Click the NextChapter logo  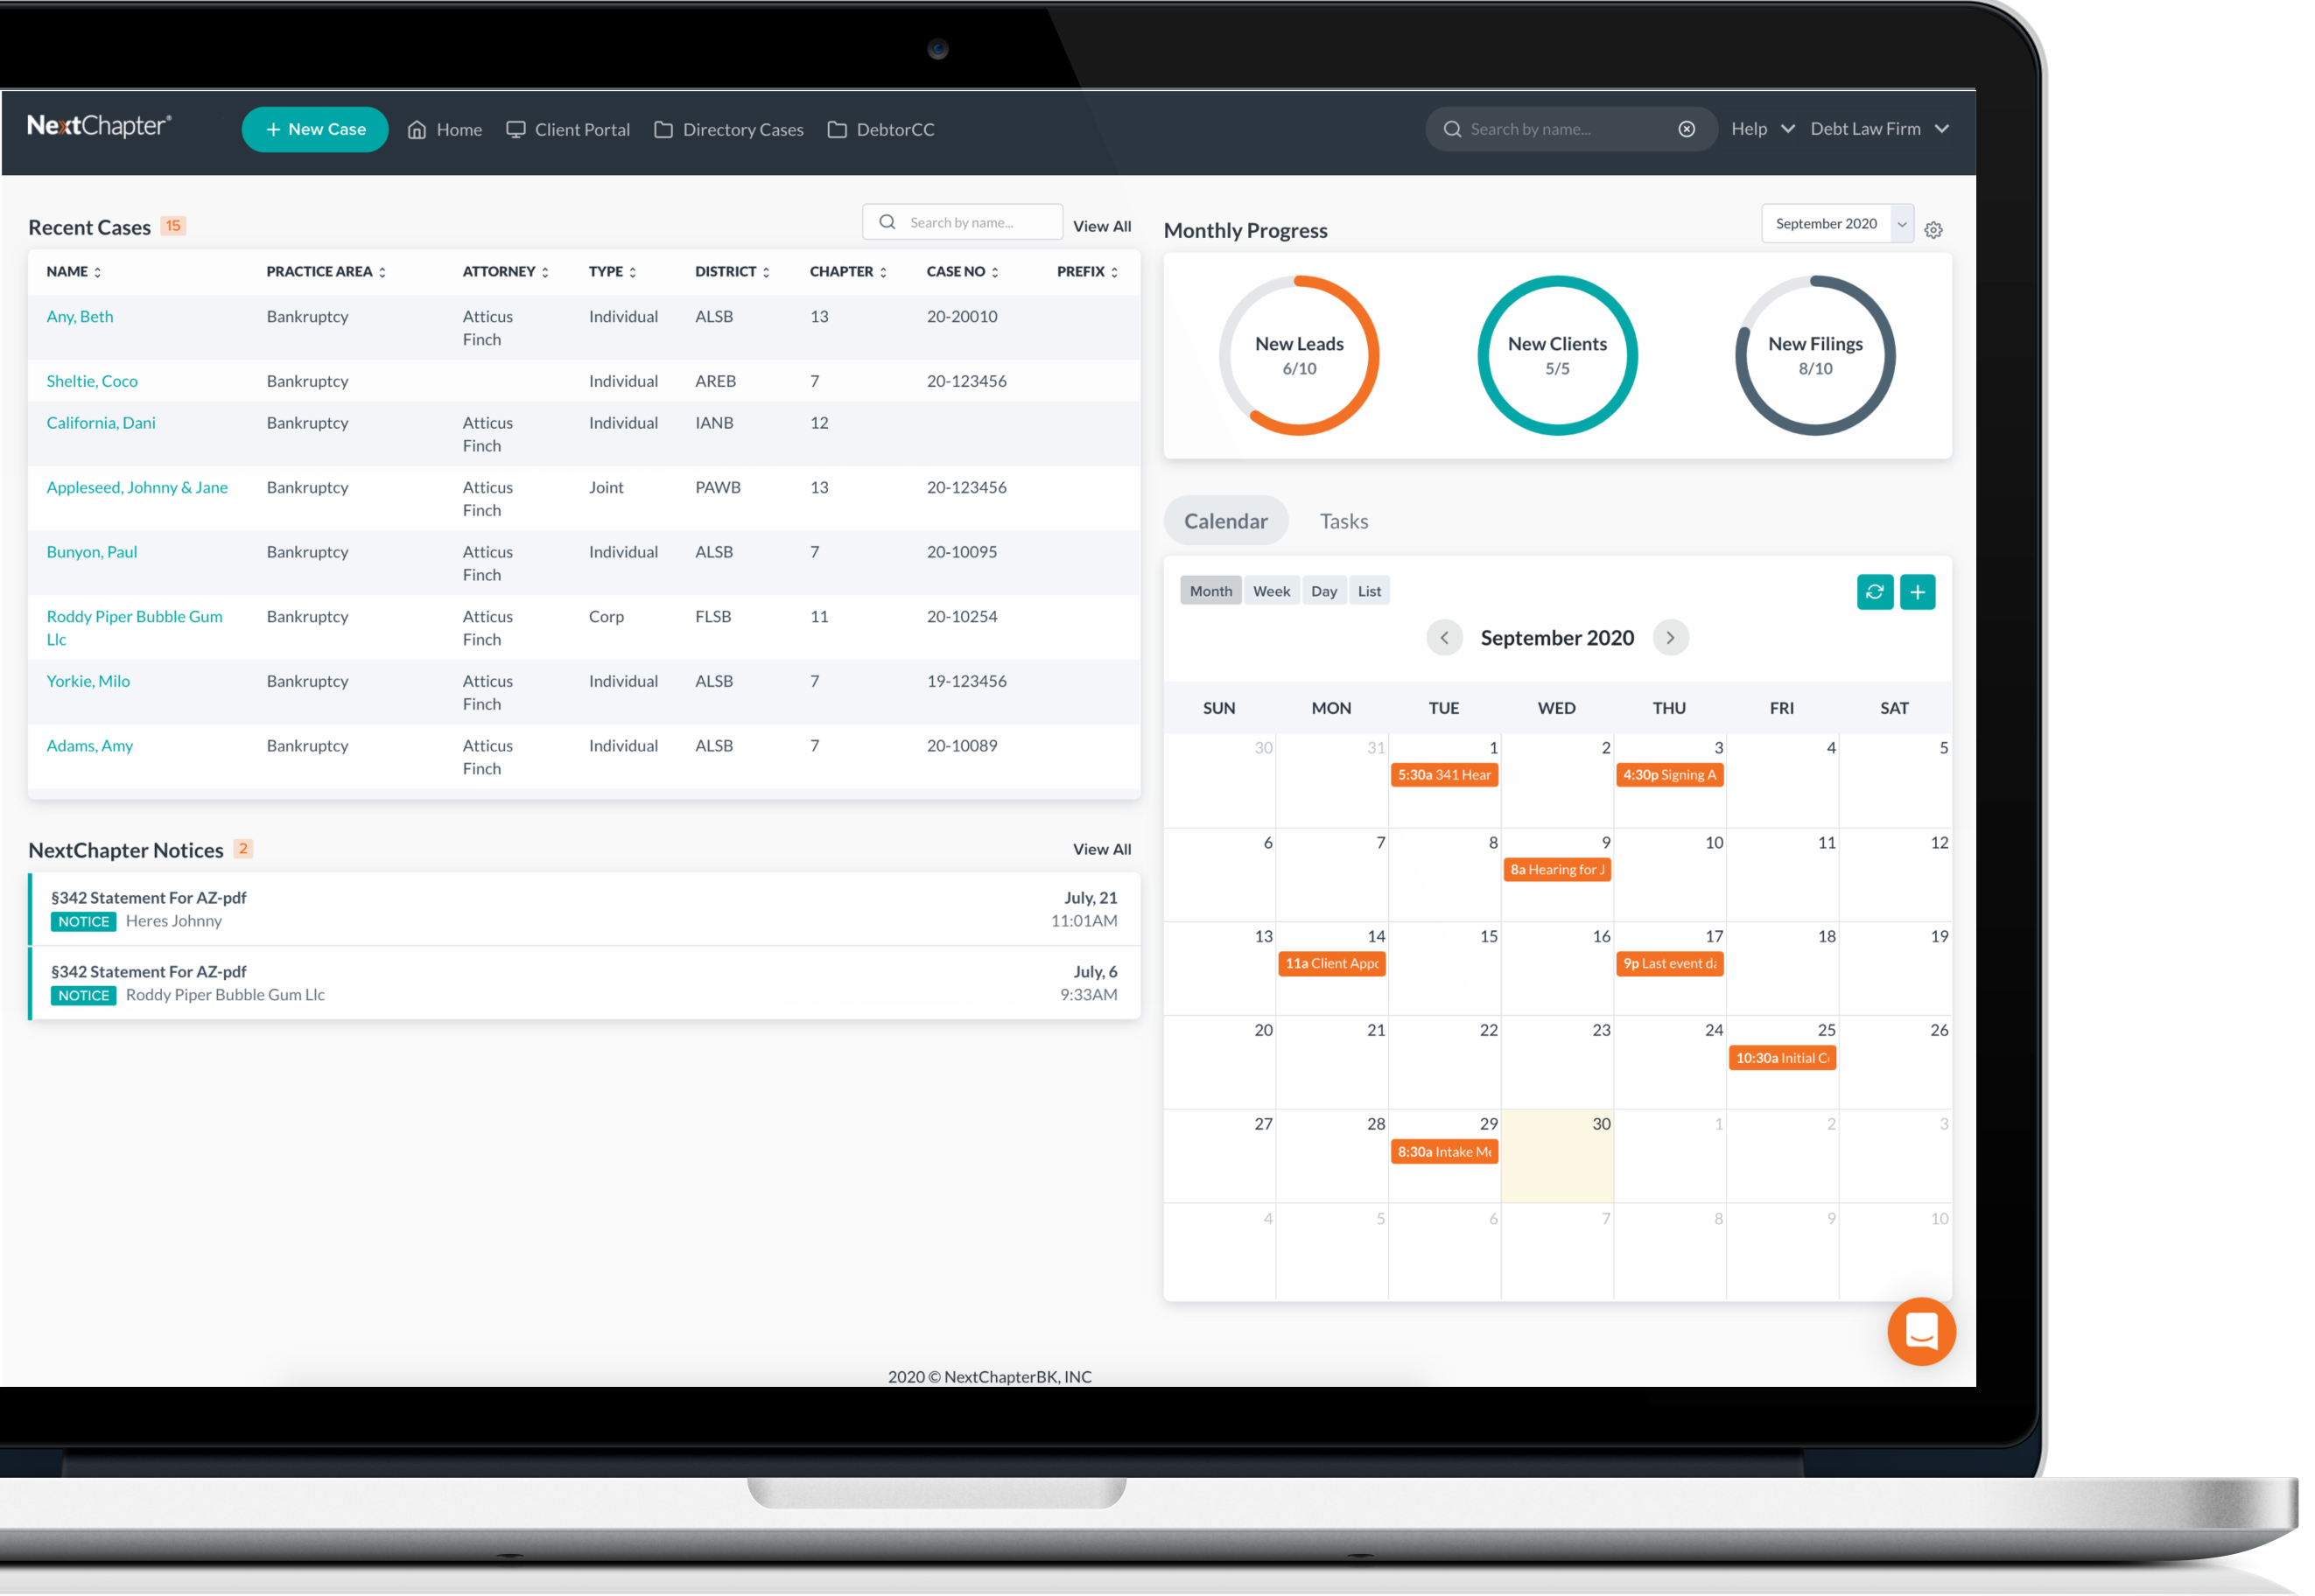(x=99, y=126)
